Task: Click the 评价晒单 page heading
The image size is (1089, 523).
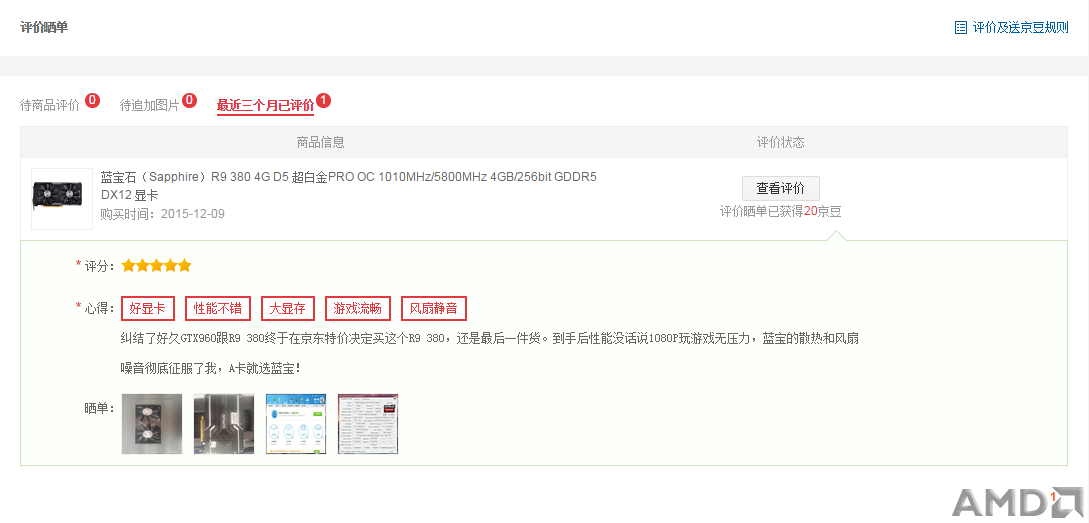Action: pyautogui.click(x=44, y=28)
